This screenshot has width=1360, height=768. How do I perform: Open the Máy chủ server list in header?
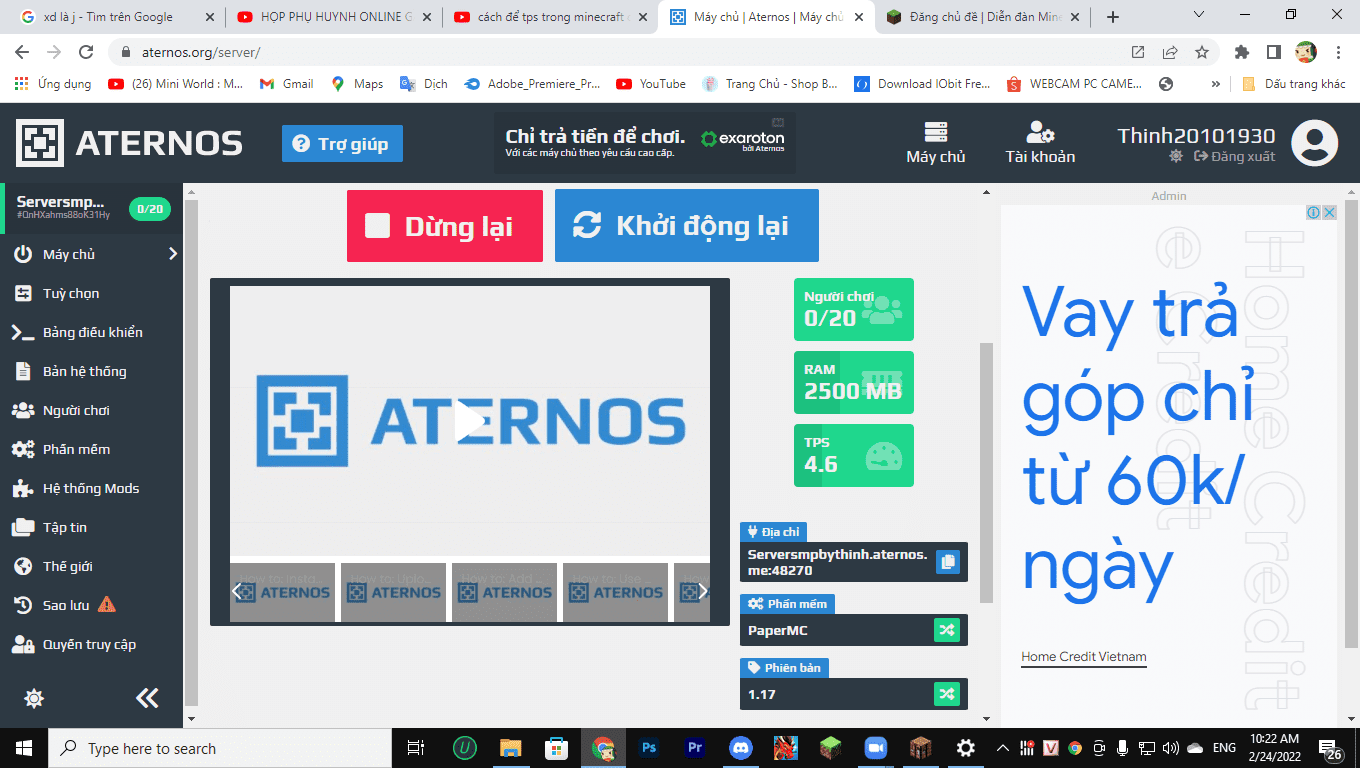pos(936,143)
